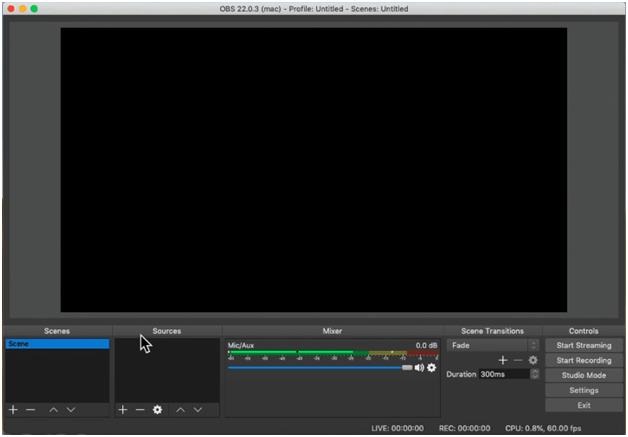This screenshot has width=628, height=437.
Task: Open Settings from Controls
Action: (584, 390)
